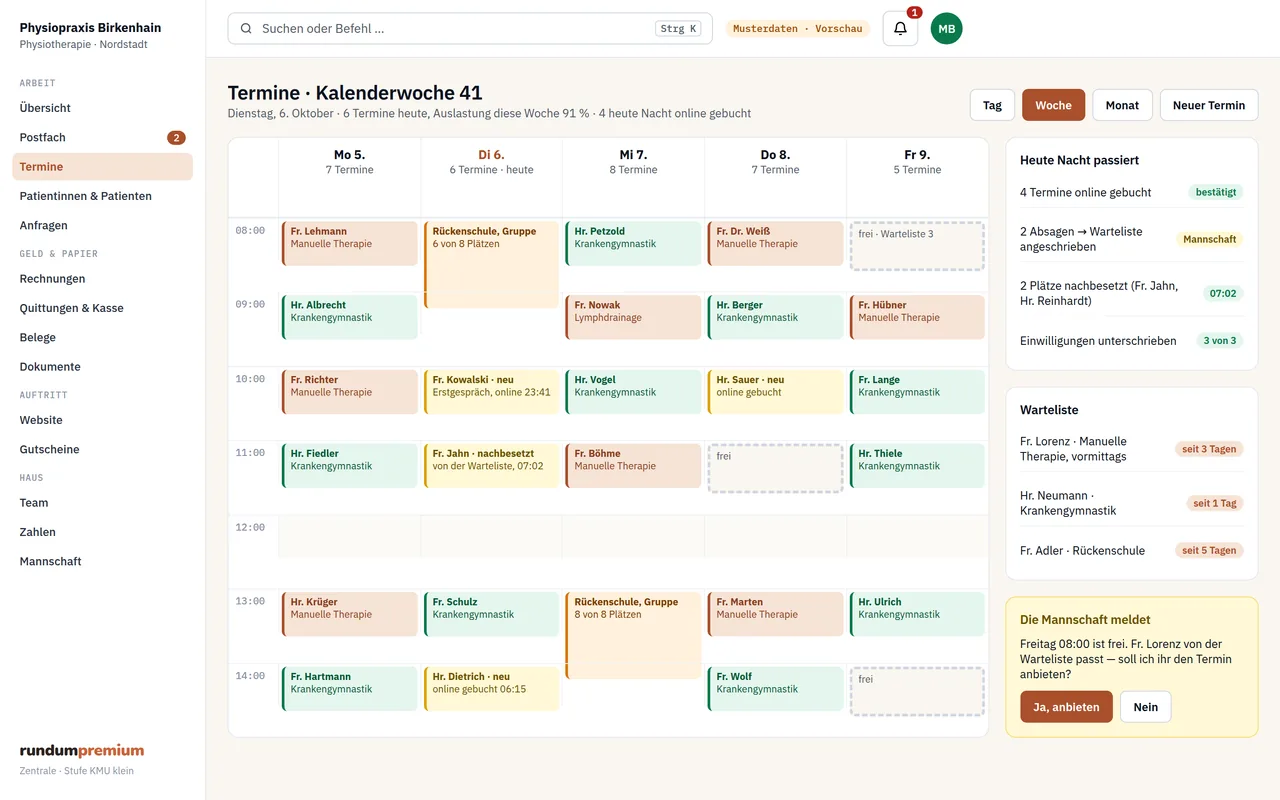Decline the offer with Nein
Viewport: 1280px width, 800px height.
click(1146, 707)
